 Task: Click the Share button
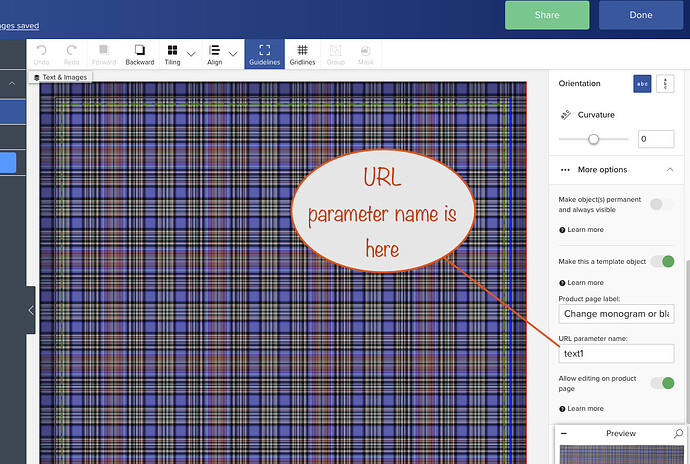click(x=547, y=15)
